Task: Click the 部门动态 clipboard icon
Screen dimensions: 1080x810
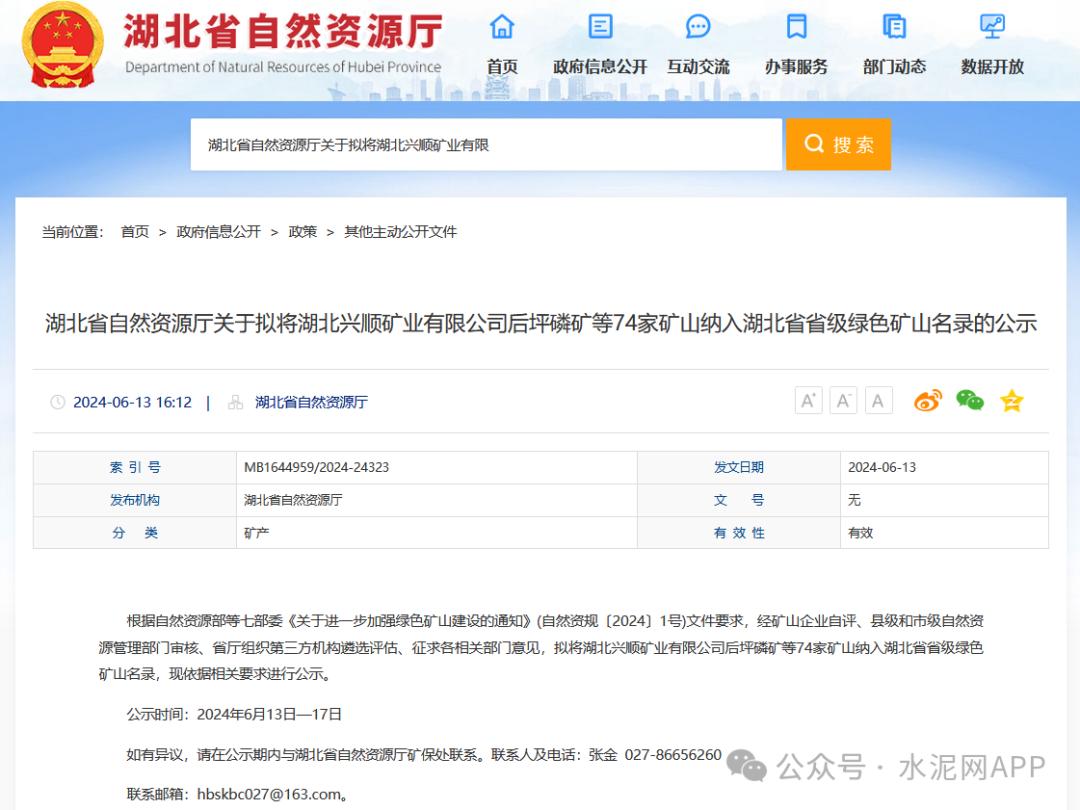Action: (x=894, y=27)
